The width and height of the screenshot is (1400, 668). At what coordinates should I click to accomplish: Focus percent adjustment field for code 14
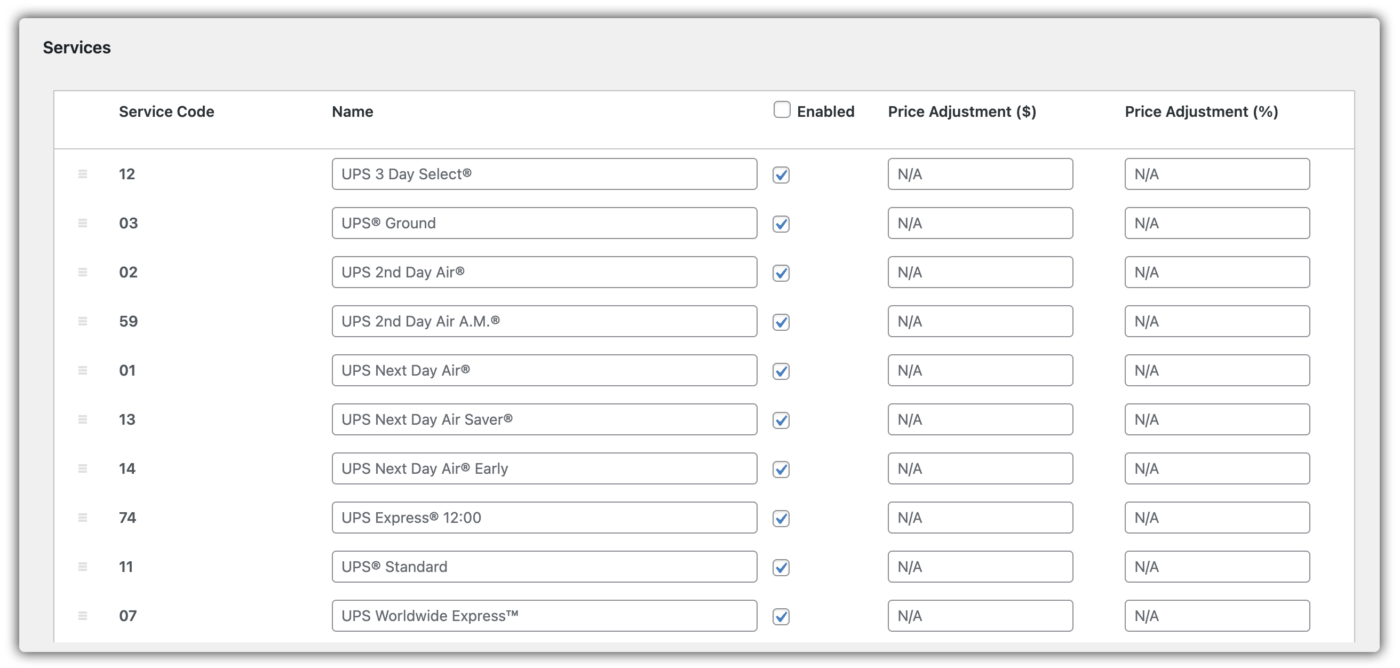pyautogui.click(x=1217, y=468)
